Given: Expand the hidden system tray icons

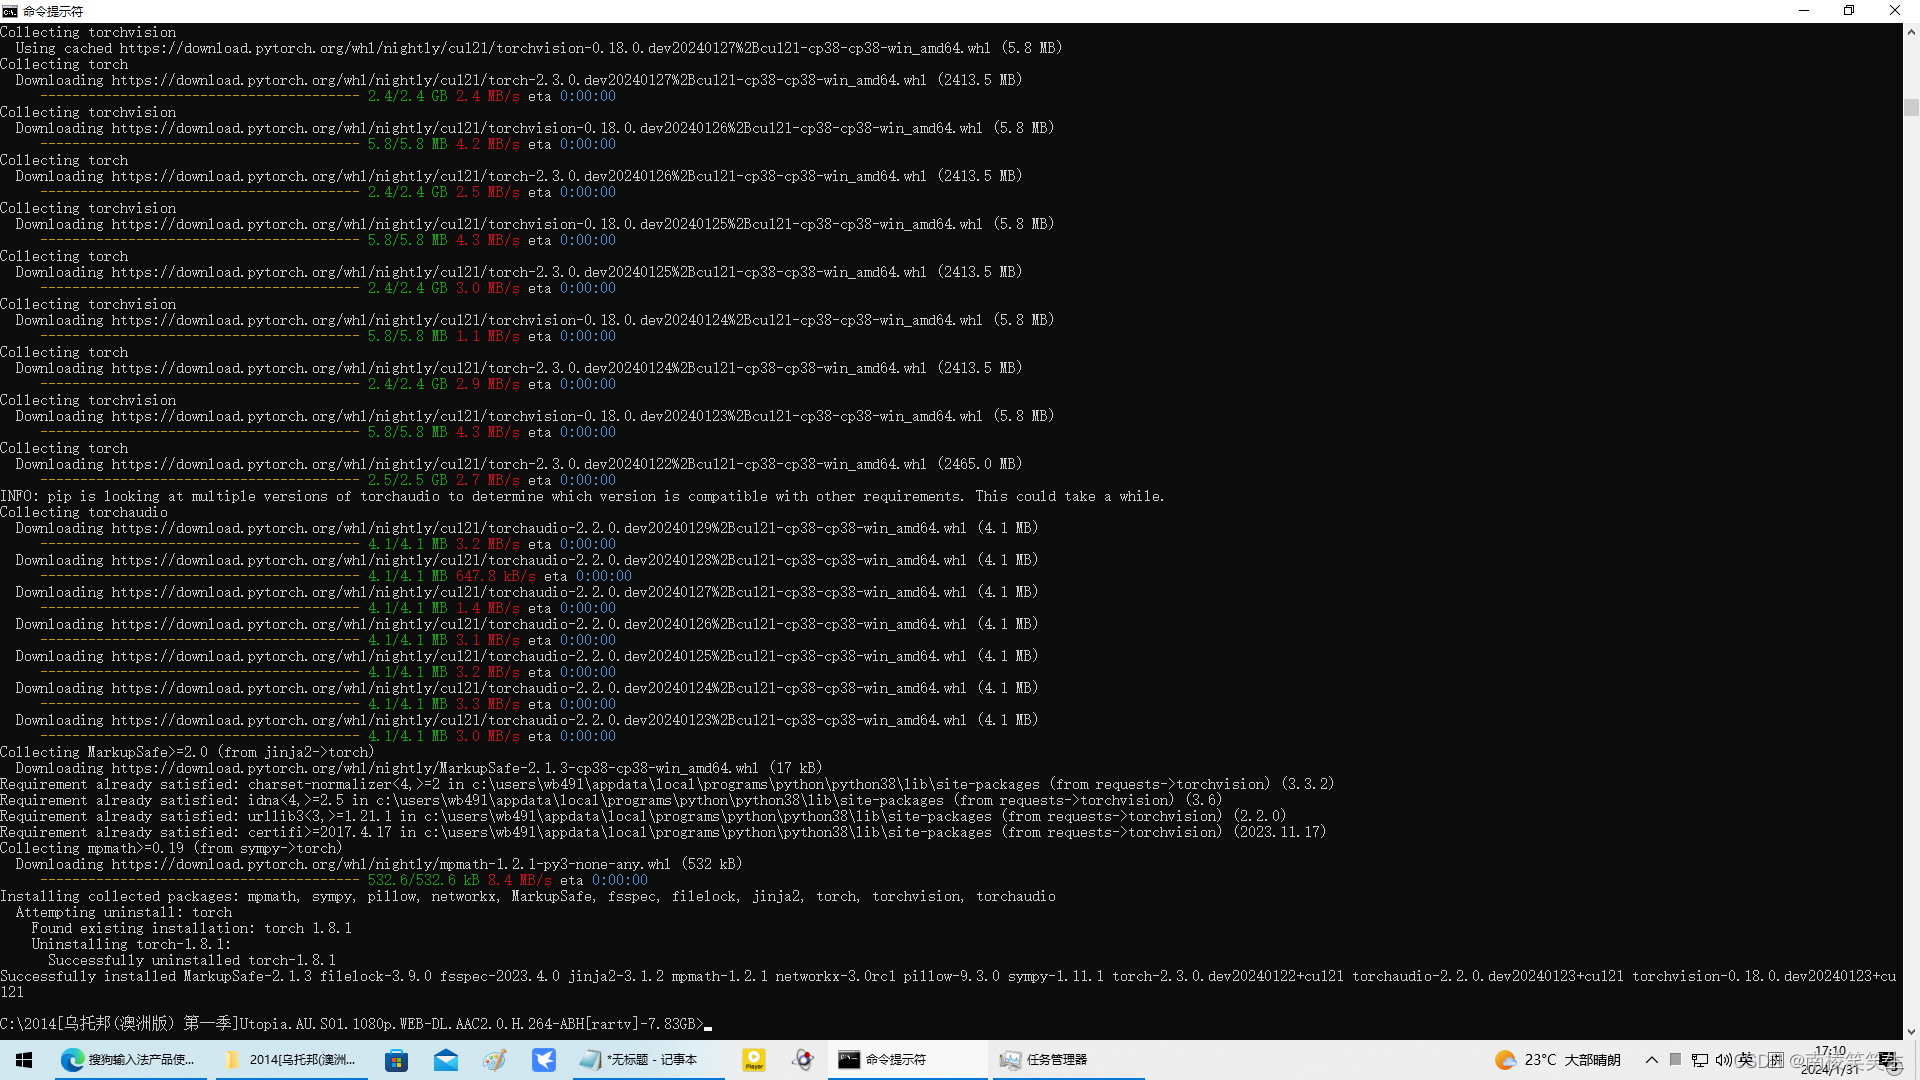Looking at the screenshot, I should pos(1651,1060).
